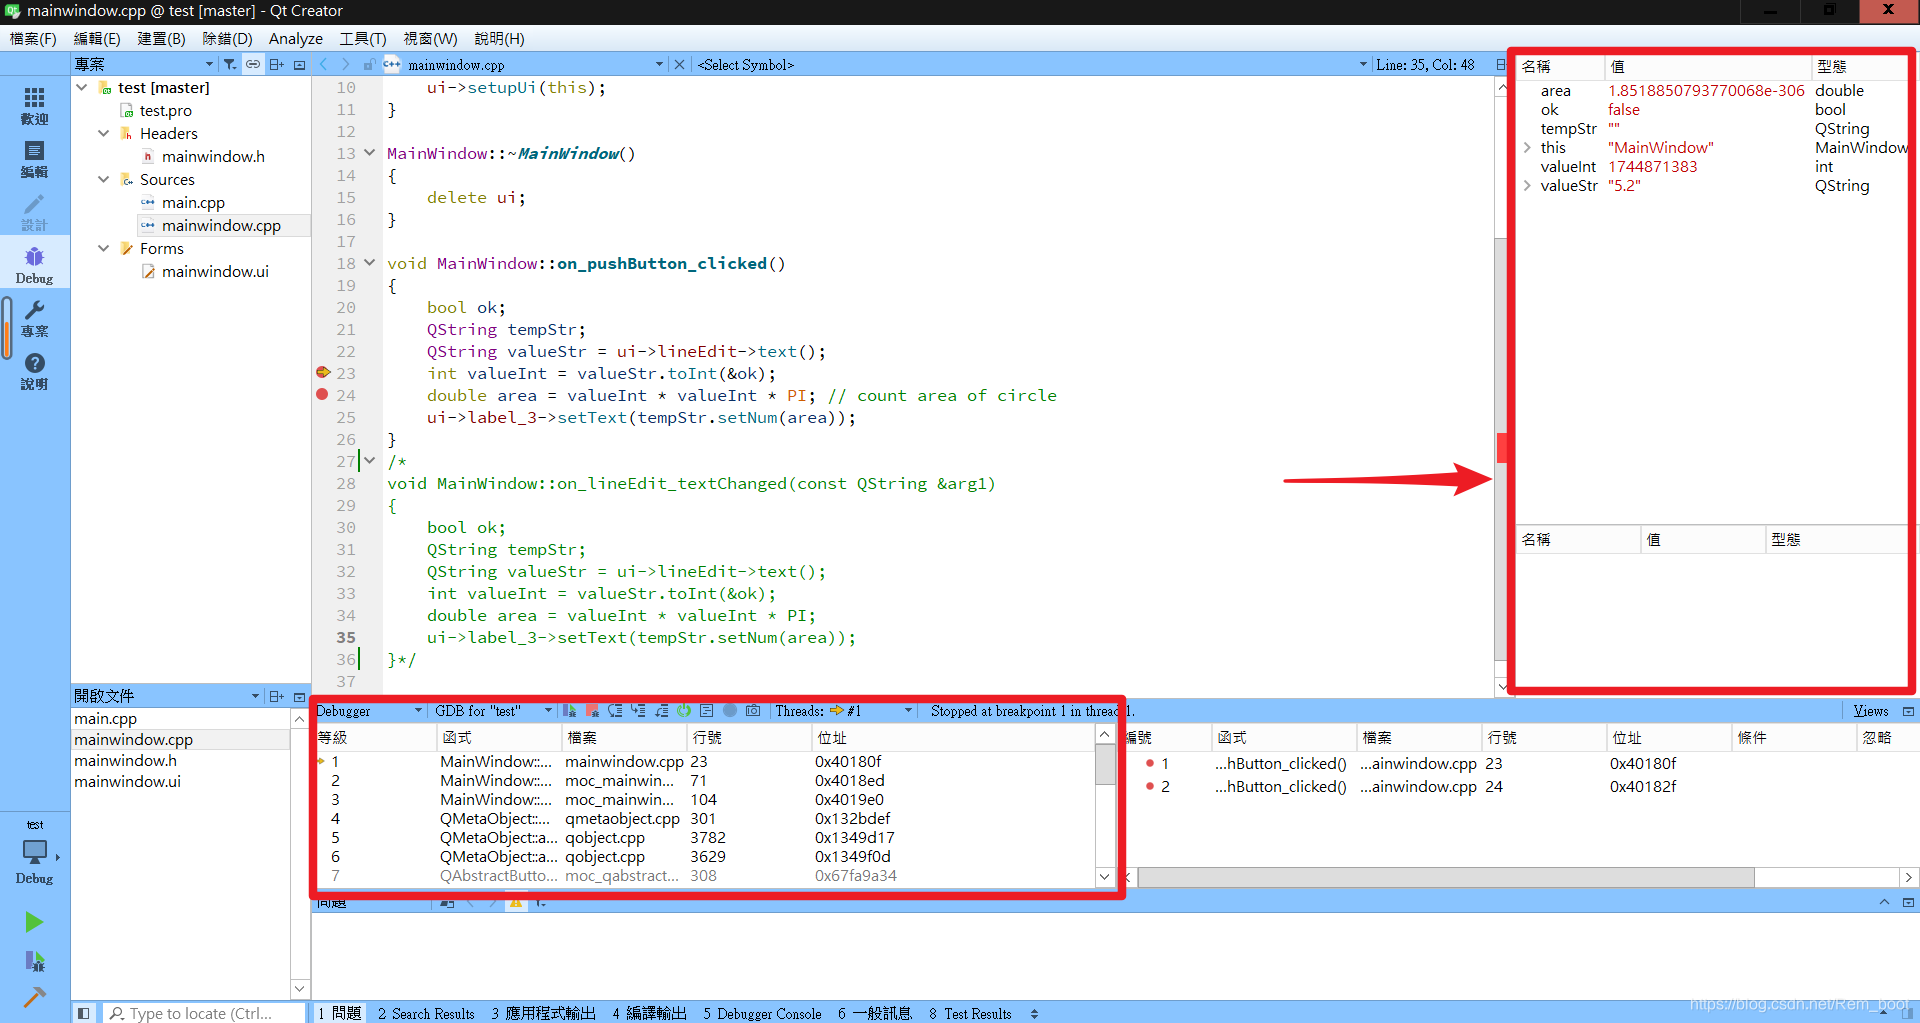Expand the valueStr variable in locals
The width and height of the screenshot is (1920, 1023).
[1527, 186]
